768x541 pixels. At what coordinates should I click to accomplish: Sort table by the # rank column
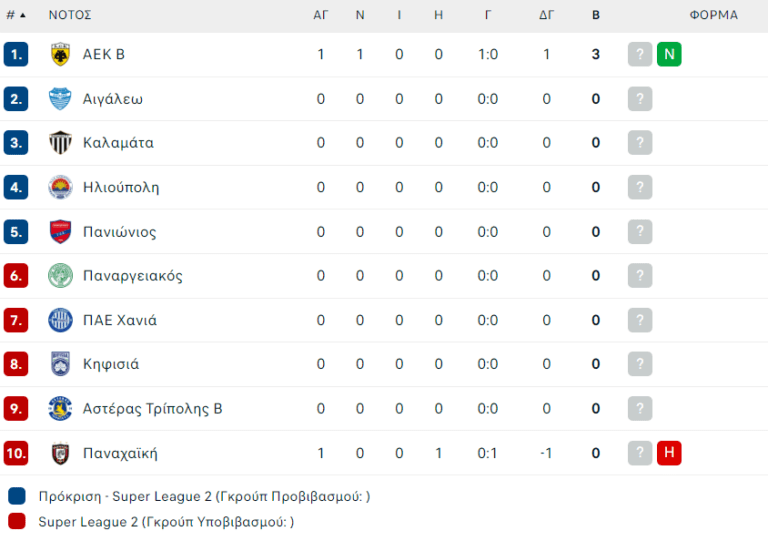pyautogui.click(x=15, y=15)
